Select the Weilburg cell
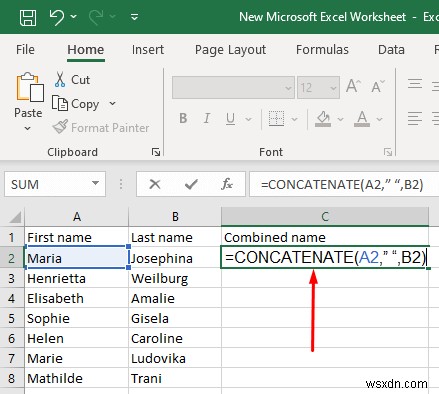 click(x=175, y=279)
